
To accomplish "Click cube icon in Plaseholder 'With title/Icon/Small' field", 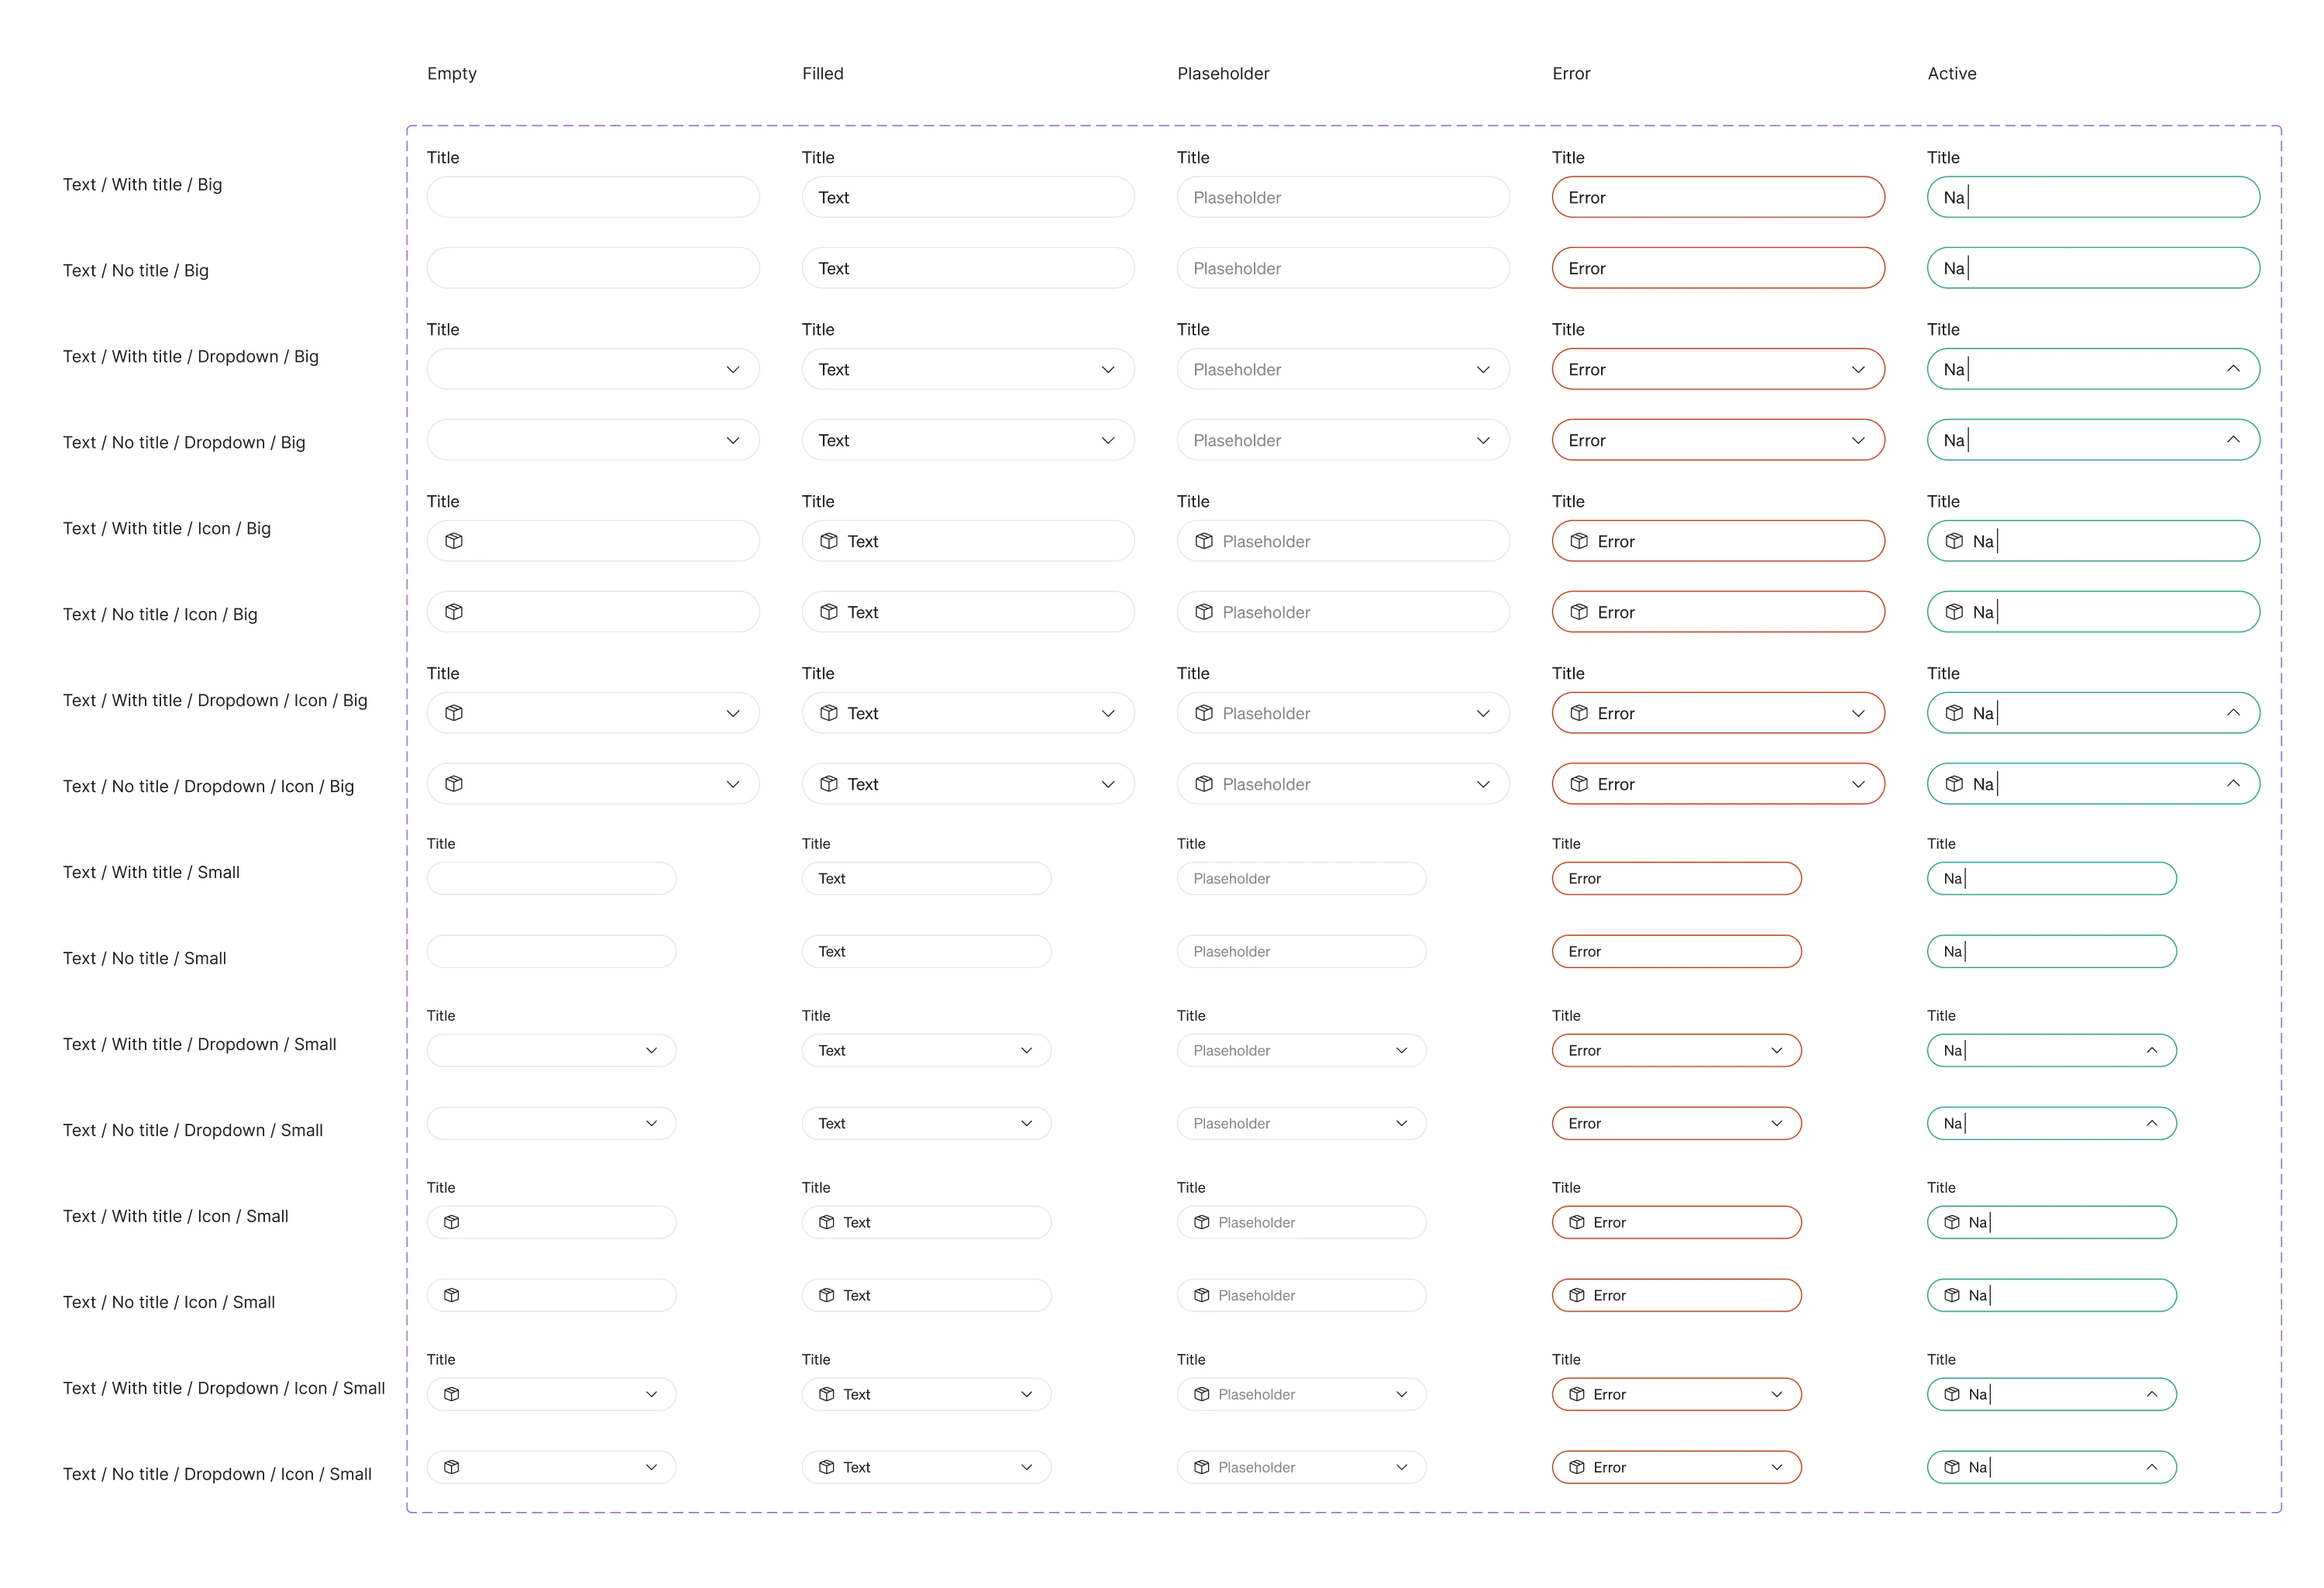I will (x=1202, y=1222).
